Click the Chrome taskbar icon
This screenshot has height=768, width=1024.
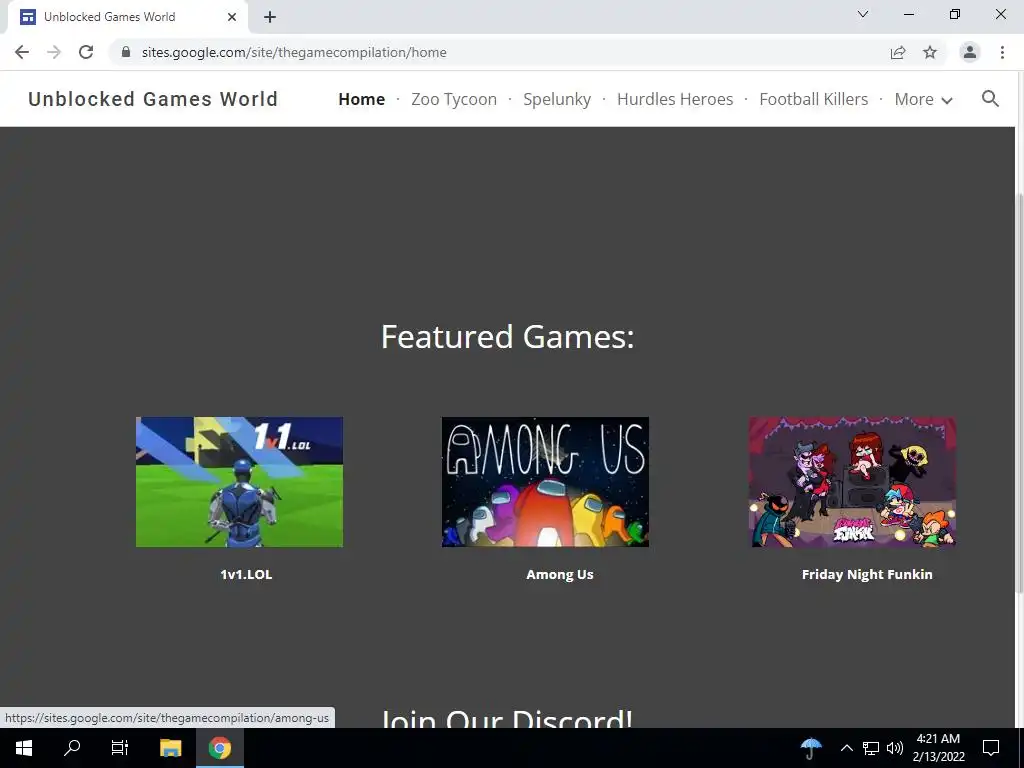tap(220, 748)
